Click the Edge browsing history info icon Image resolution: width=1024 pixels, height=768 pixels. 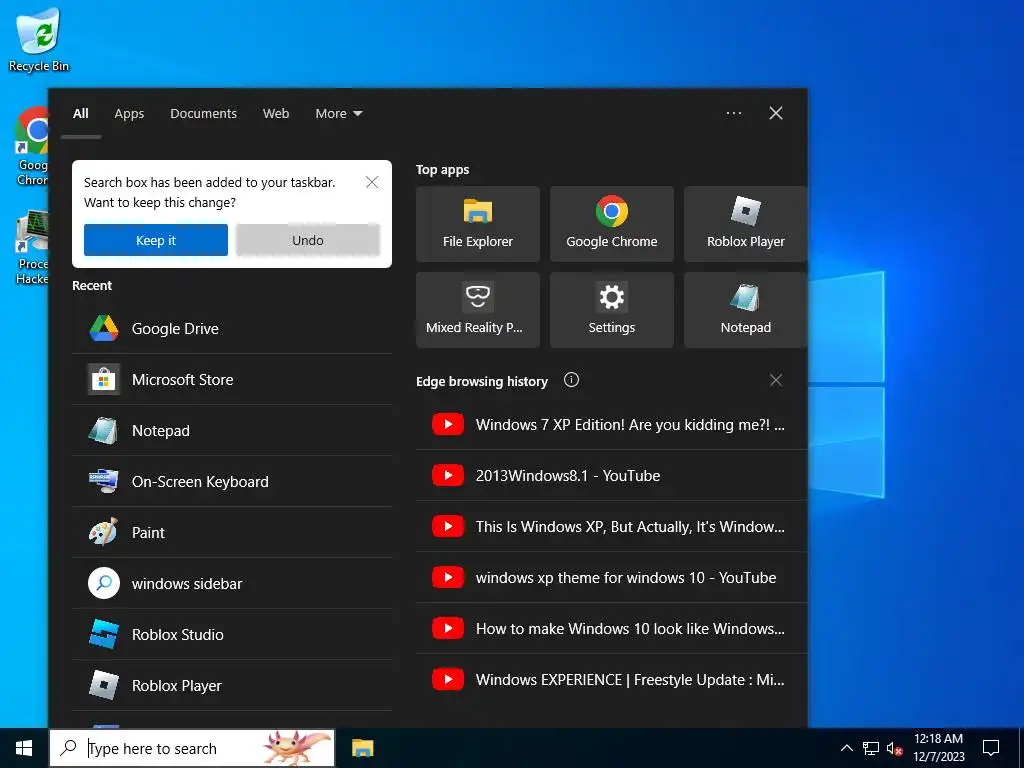coord(571,380)
